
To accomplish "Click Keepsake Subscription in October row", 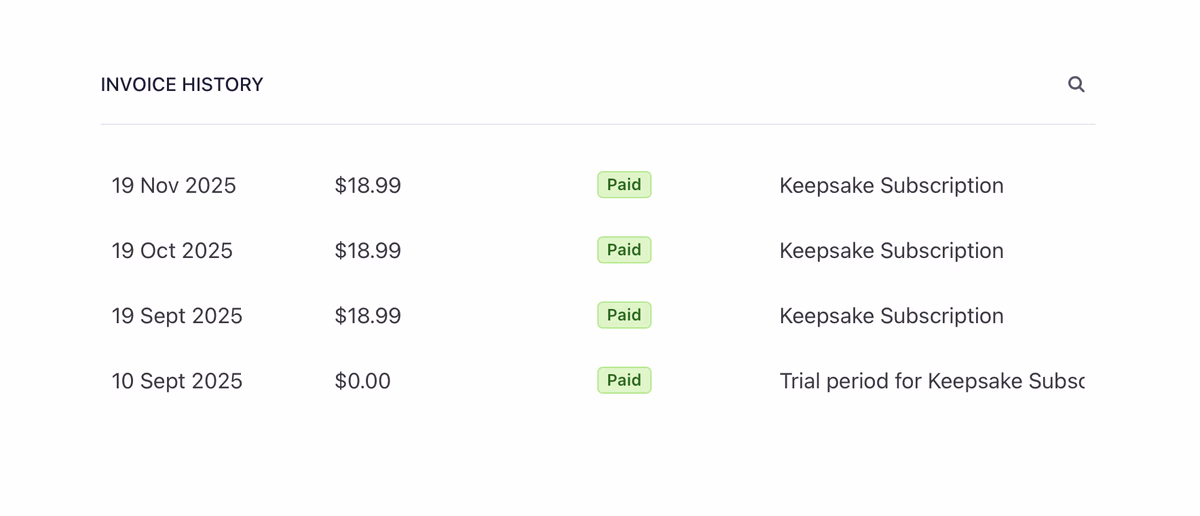I will tap(891, 251).
